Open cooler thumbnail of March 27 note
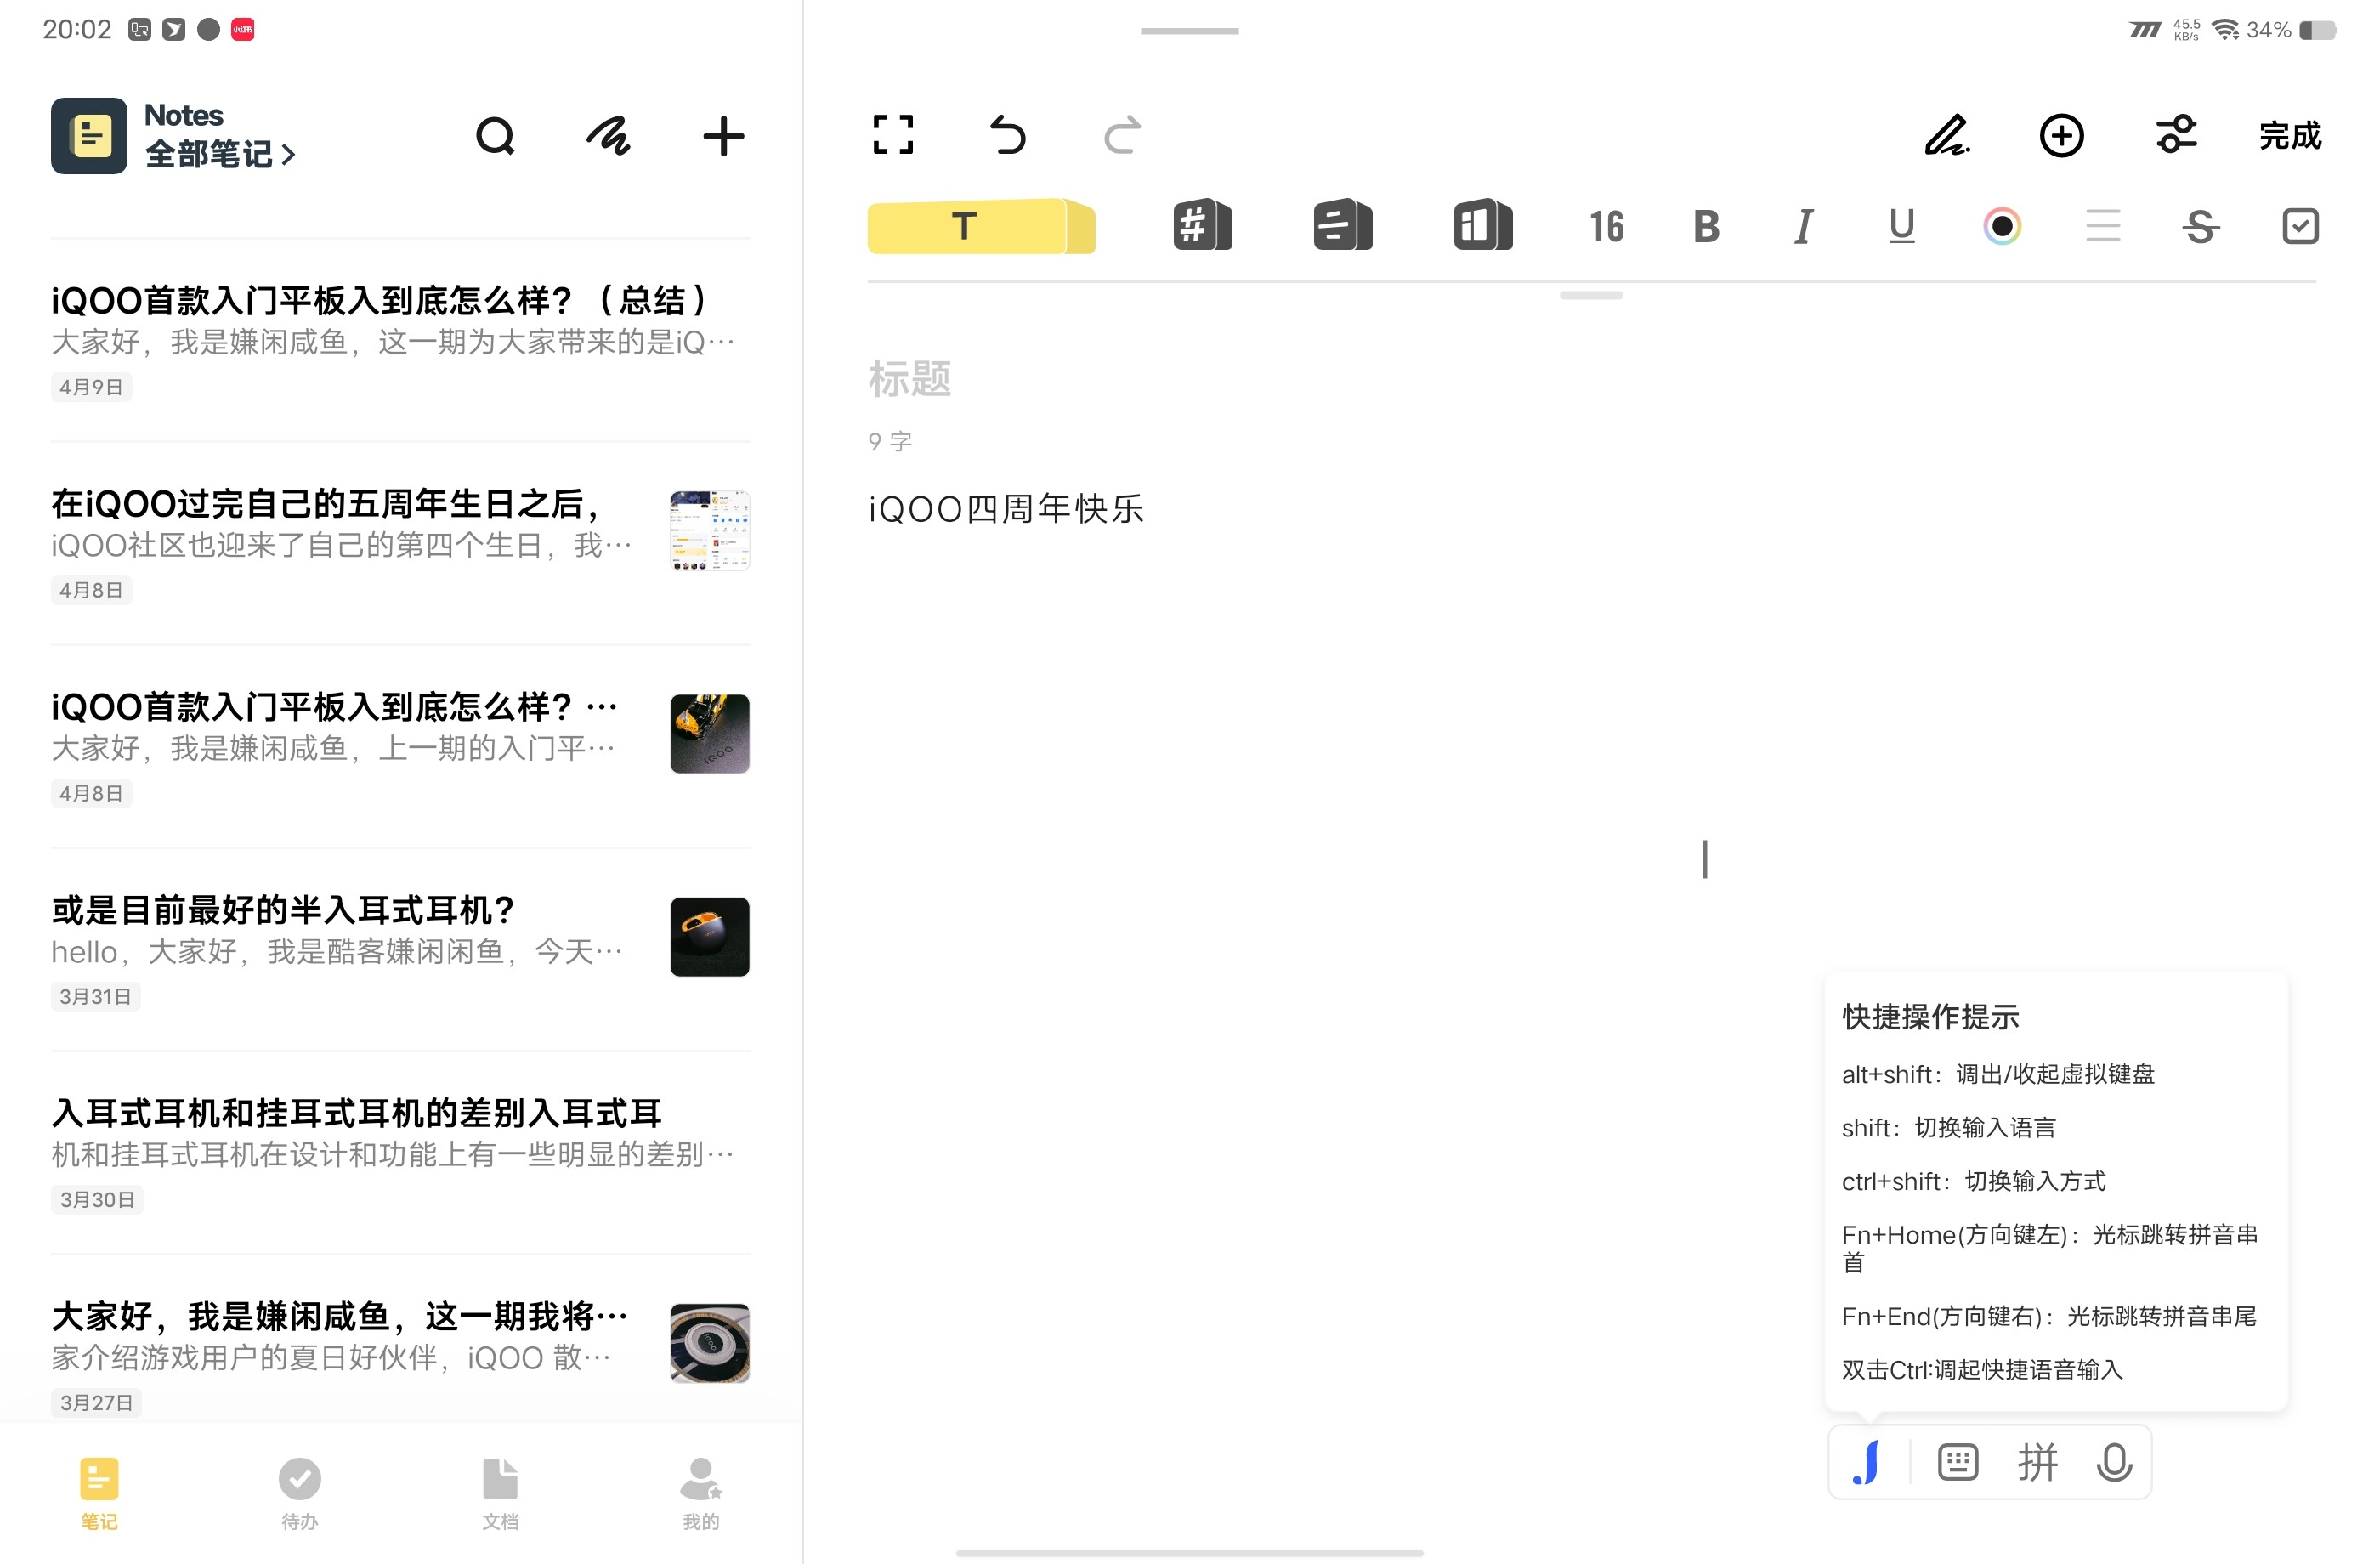The image size is (2380, 1564). click(x=710, y=1343)
